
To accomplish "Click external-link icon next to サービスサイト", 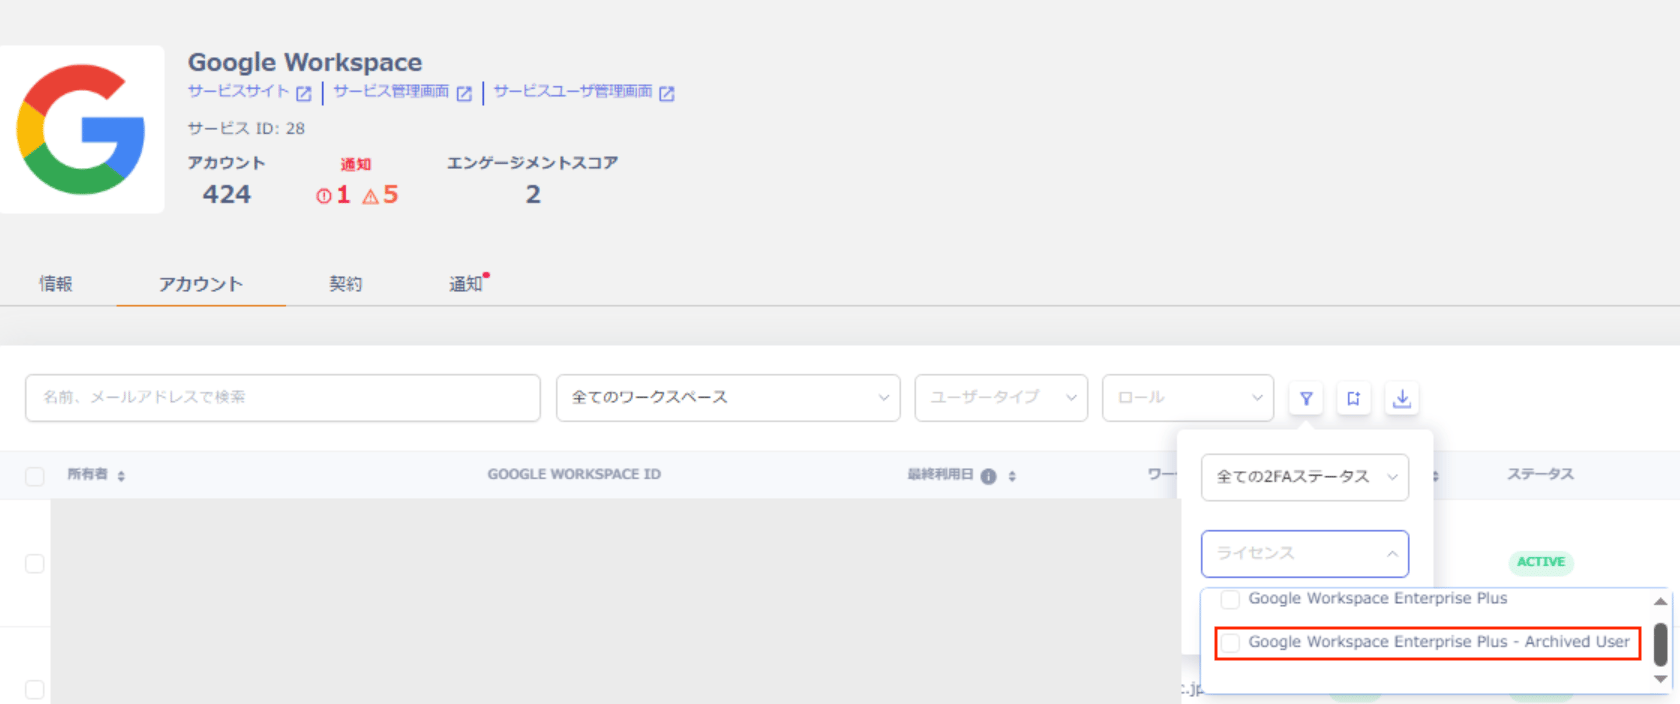I will (304, 93).
